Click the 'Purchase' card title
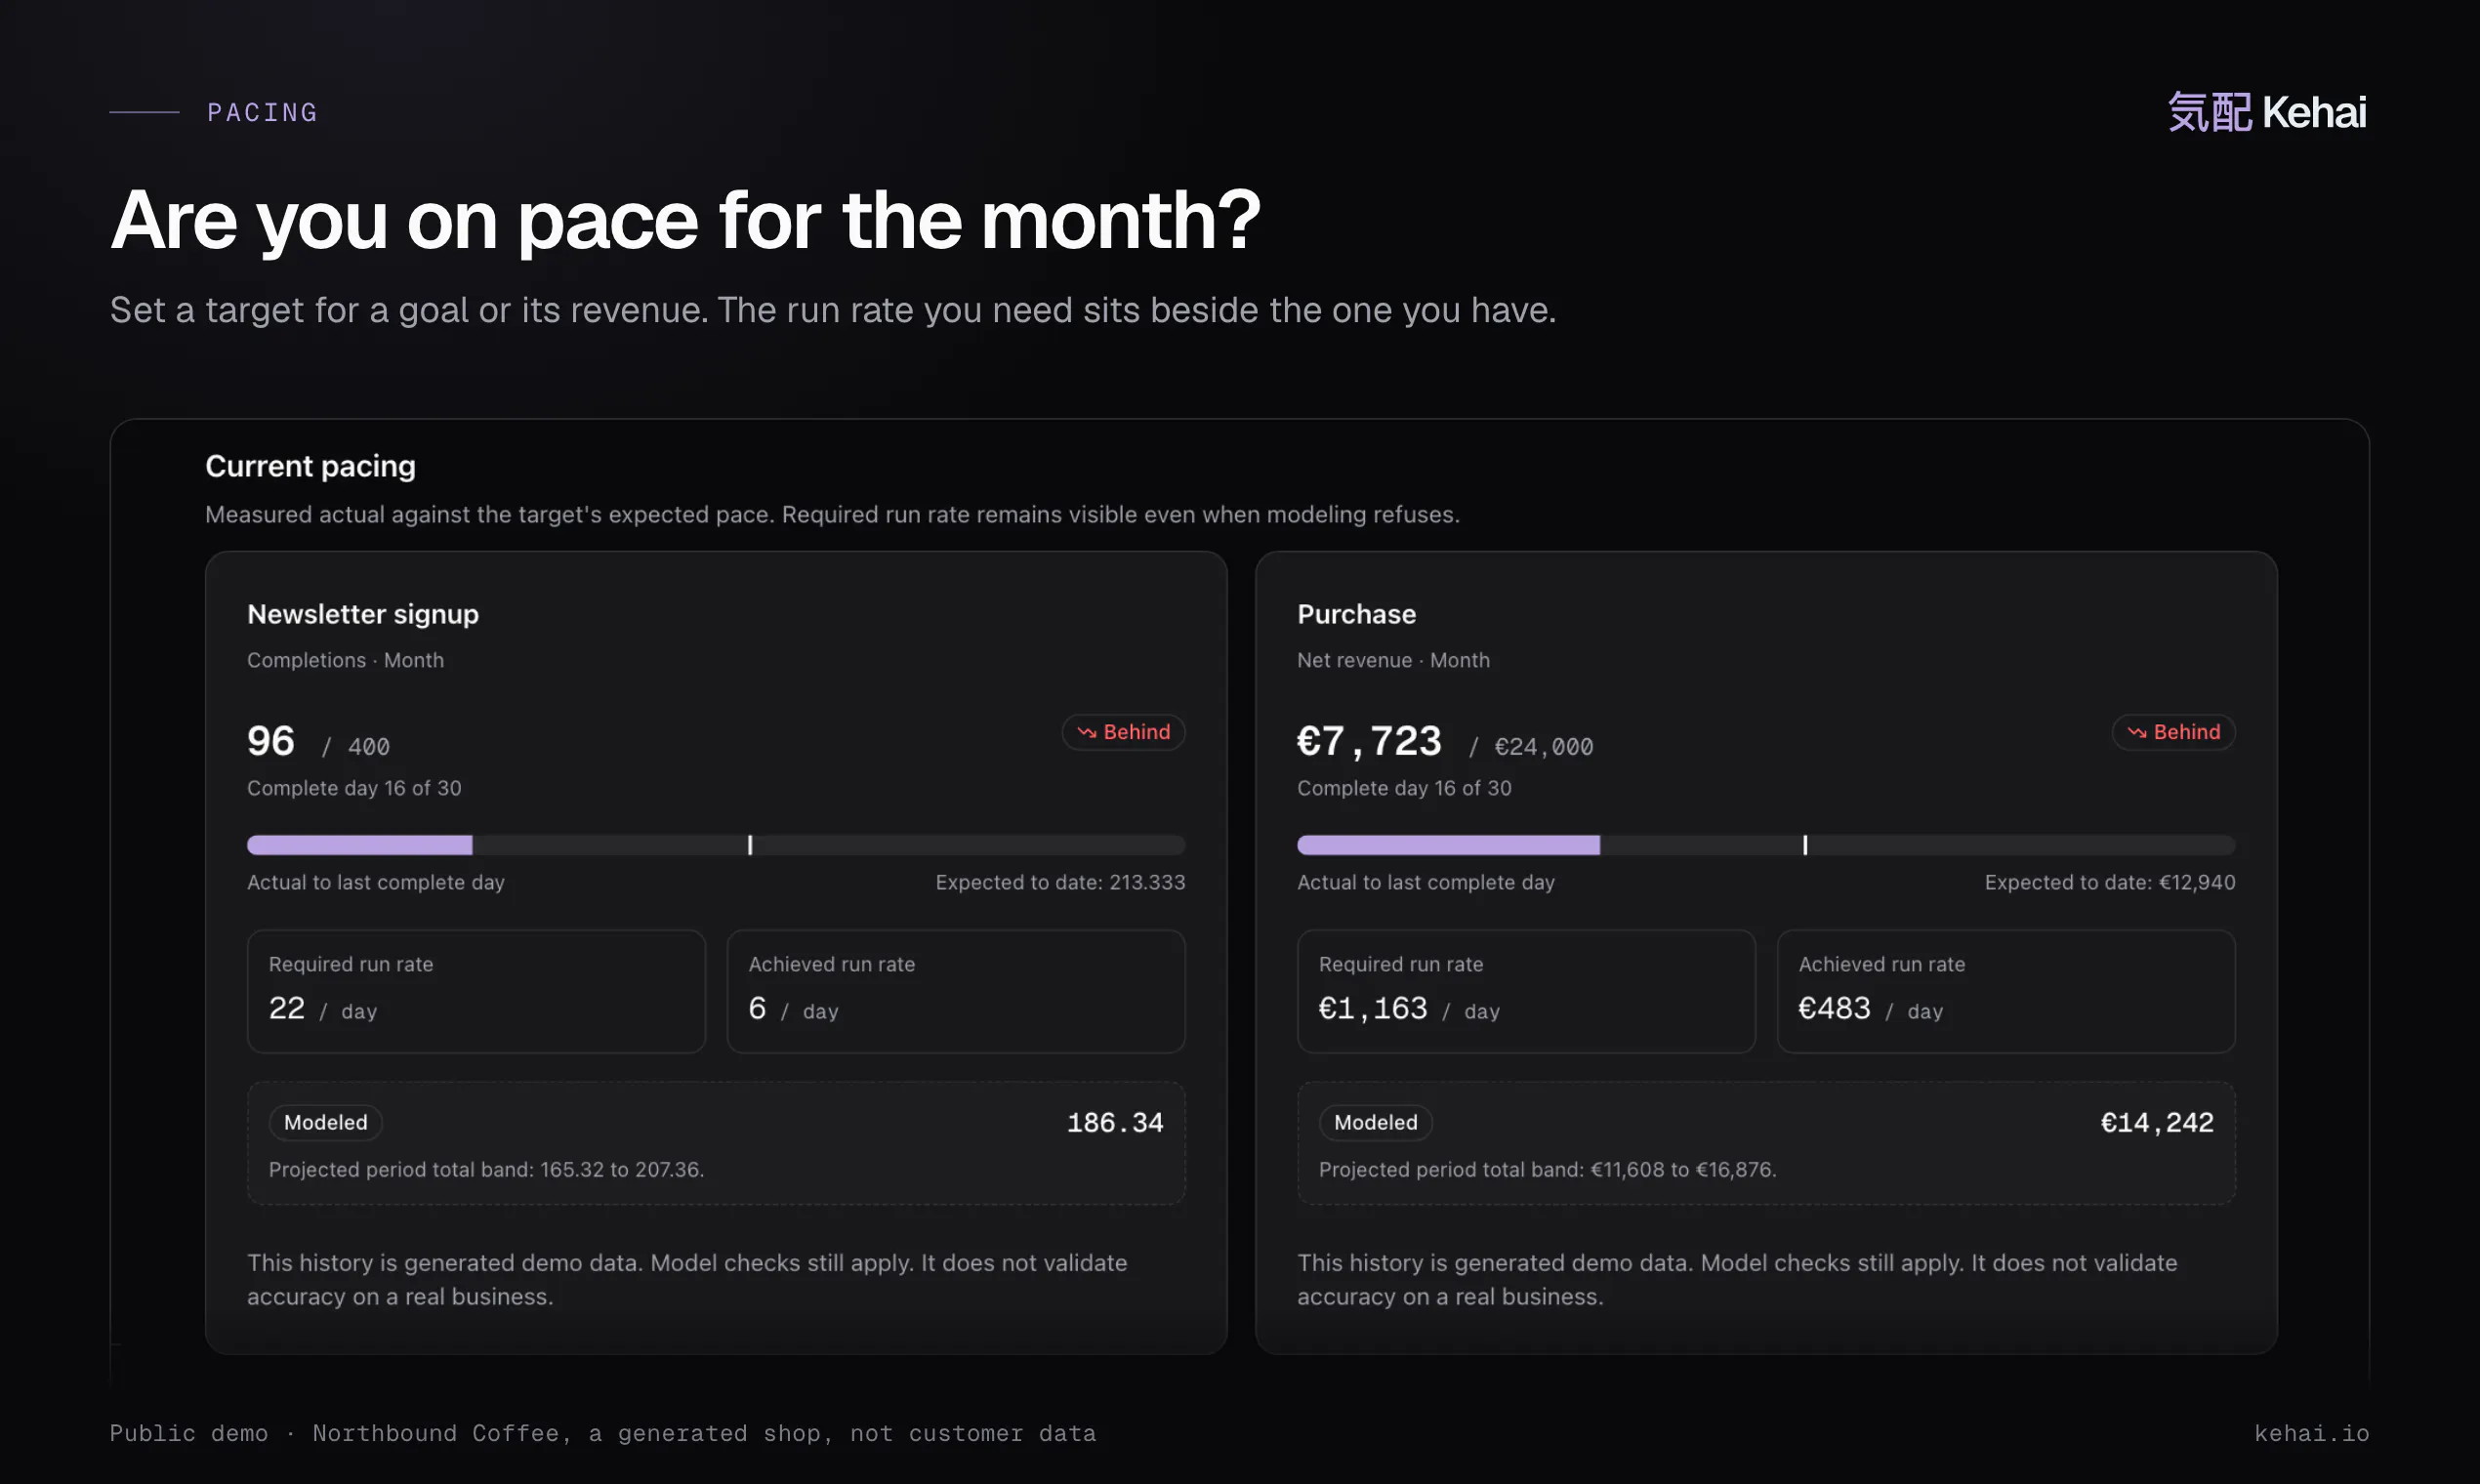The width and height of the screenshot is (2480, 1484). (x=1356, y=614)
